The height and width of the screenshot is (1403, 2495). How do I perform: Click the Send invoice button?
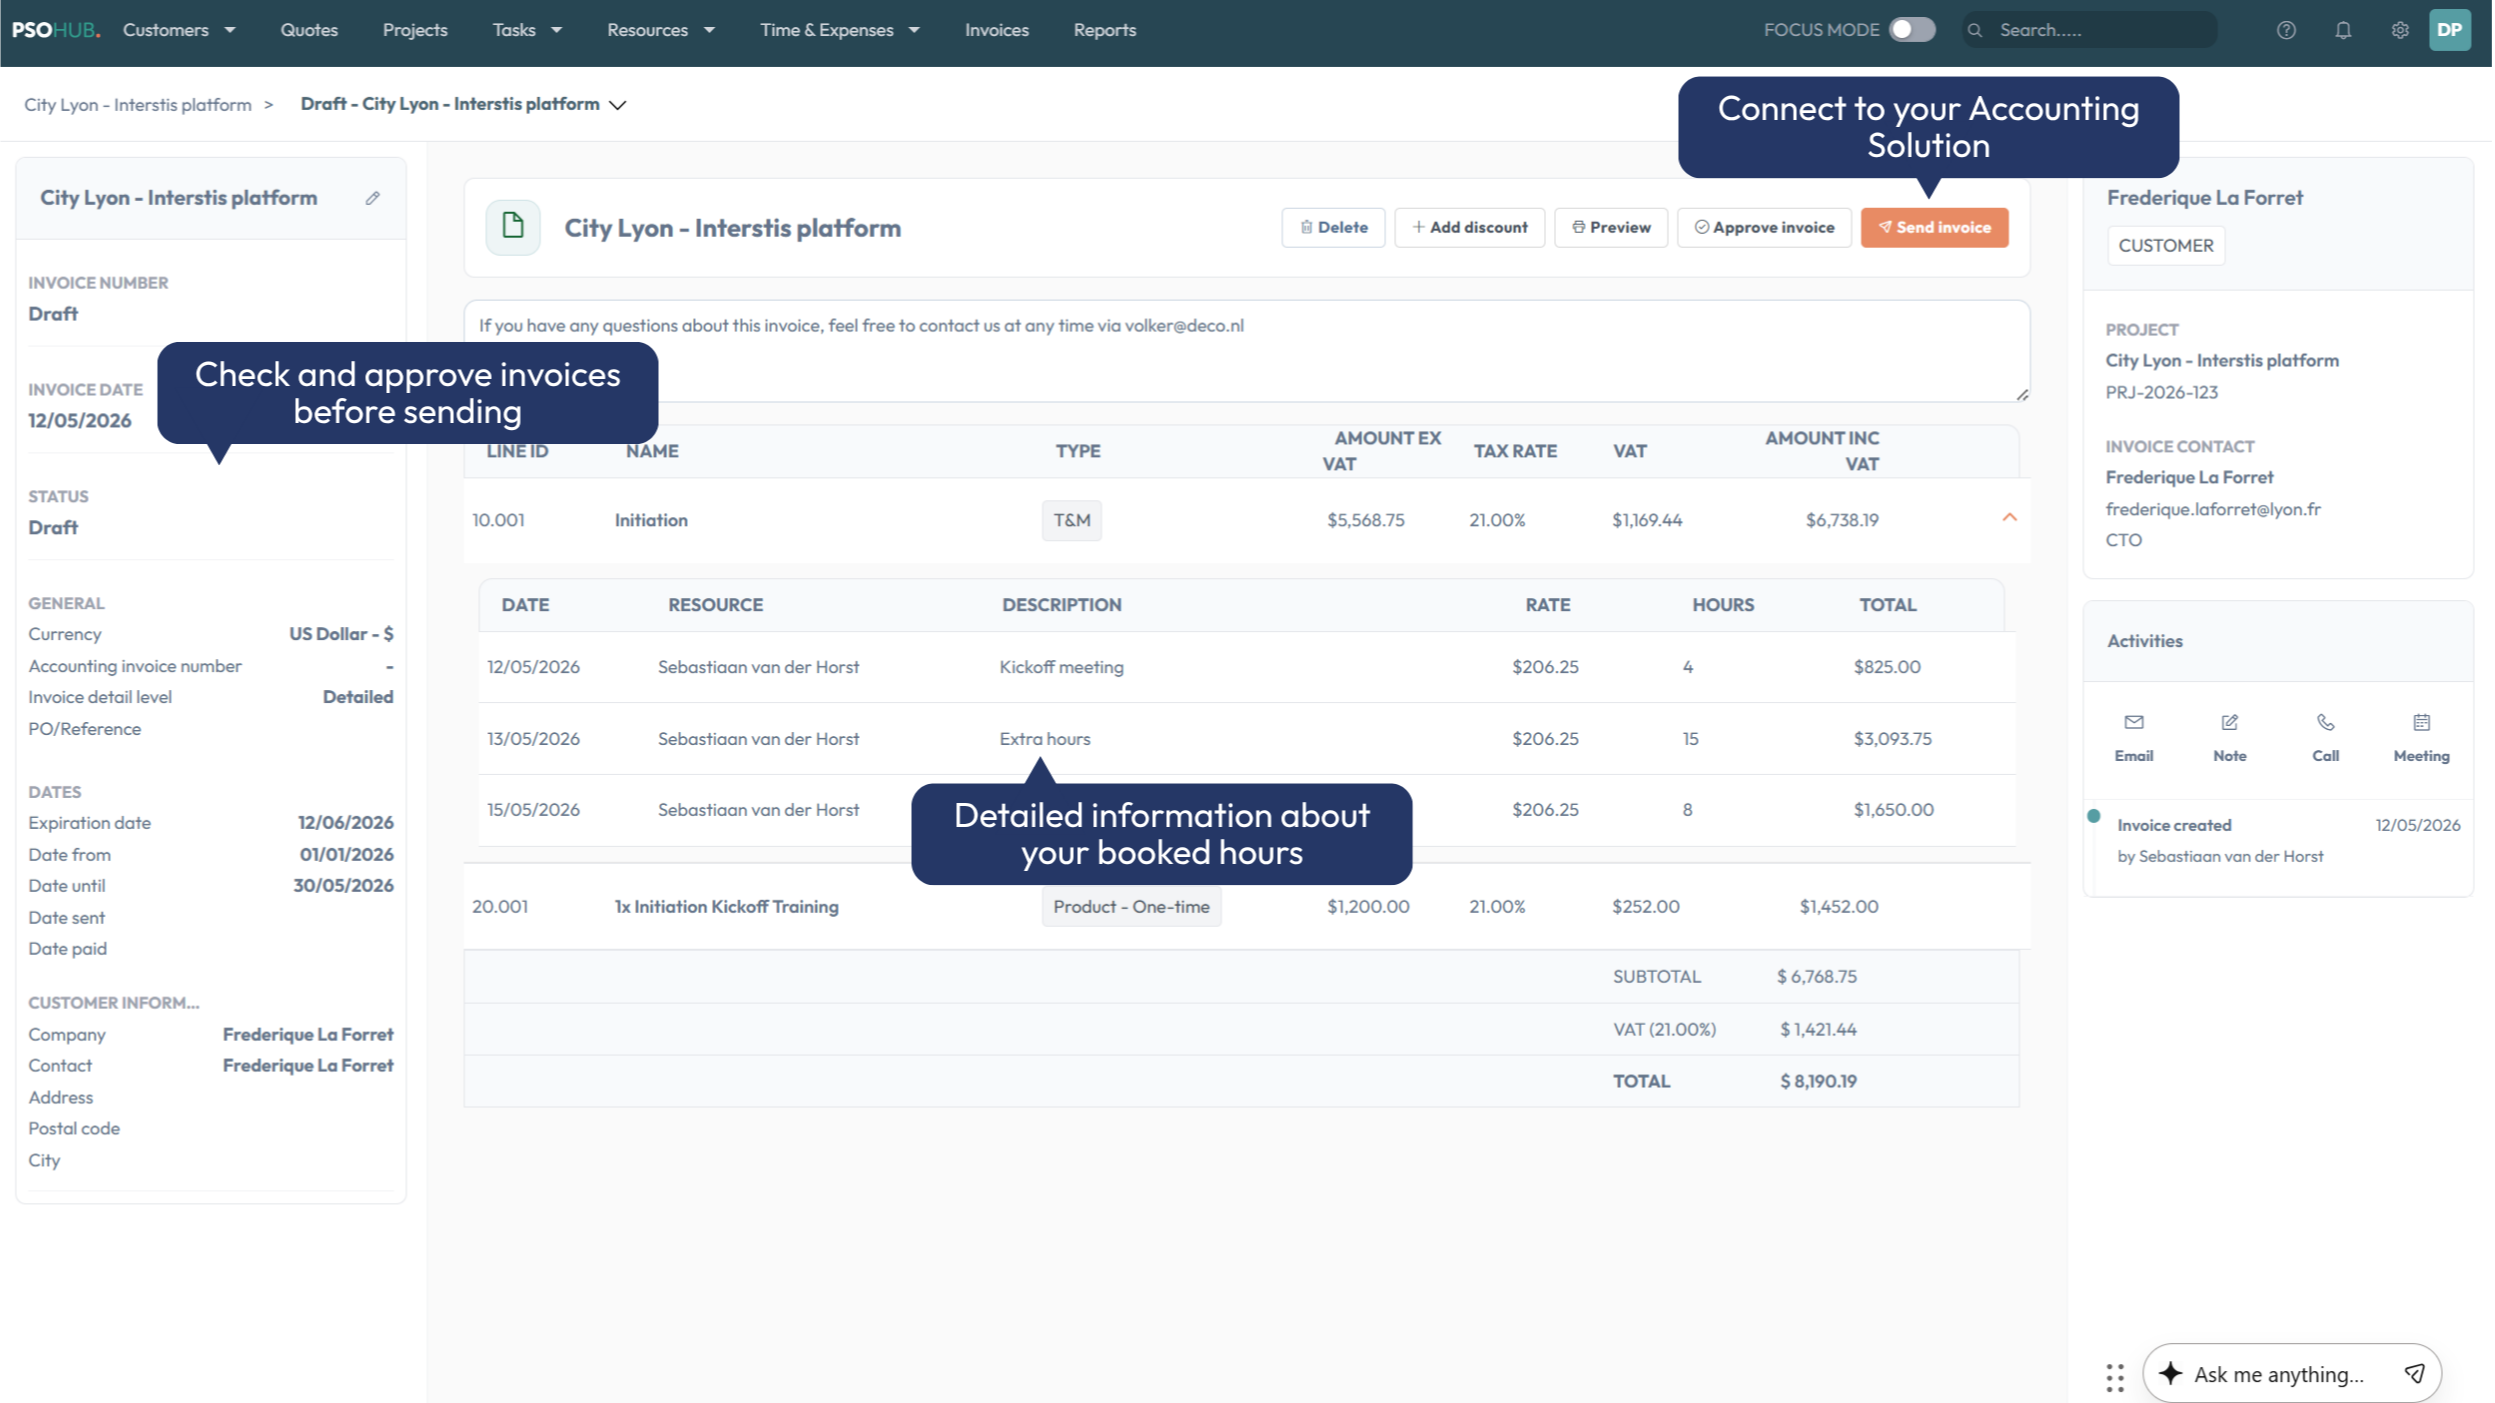pyautogui.click(x=1934, y=227)
